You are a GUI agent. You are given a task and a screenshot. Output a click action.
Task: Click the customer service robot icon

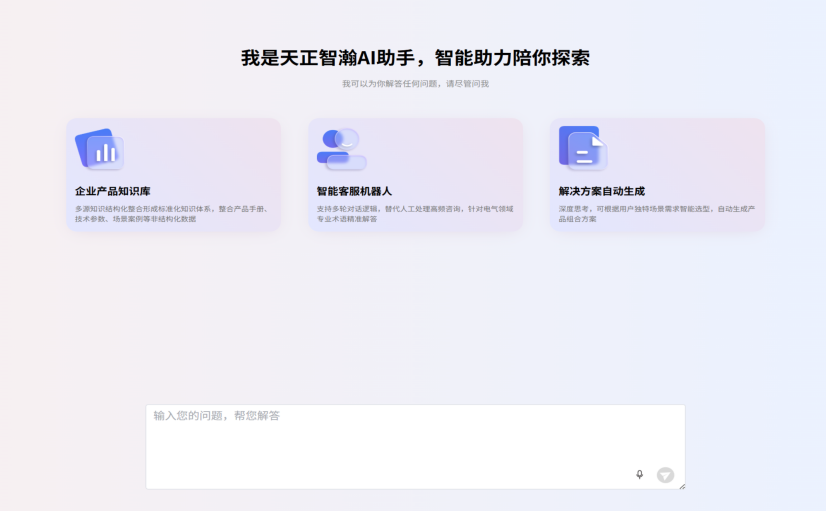pyautogui.click(x=341, y=149)
